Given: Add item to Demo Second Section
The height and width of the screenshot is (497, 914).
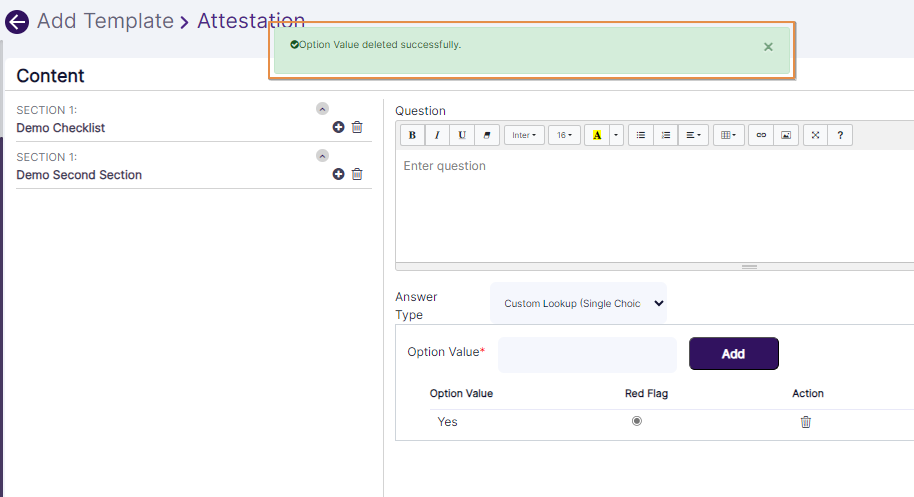Looking at the screenshot, I should (x=338, y=174).
